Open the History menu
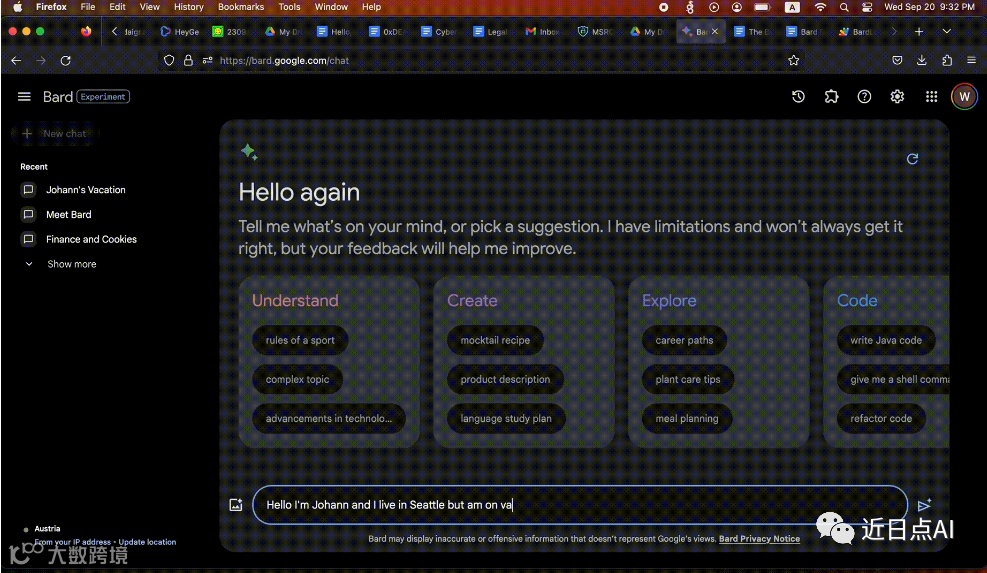This screenshot has width=987, height=573. (x=189, y=7)
